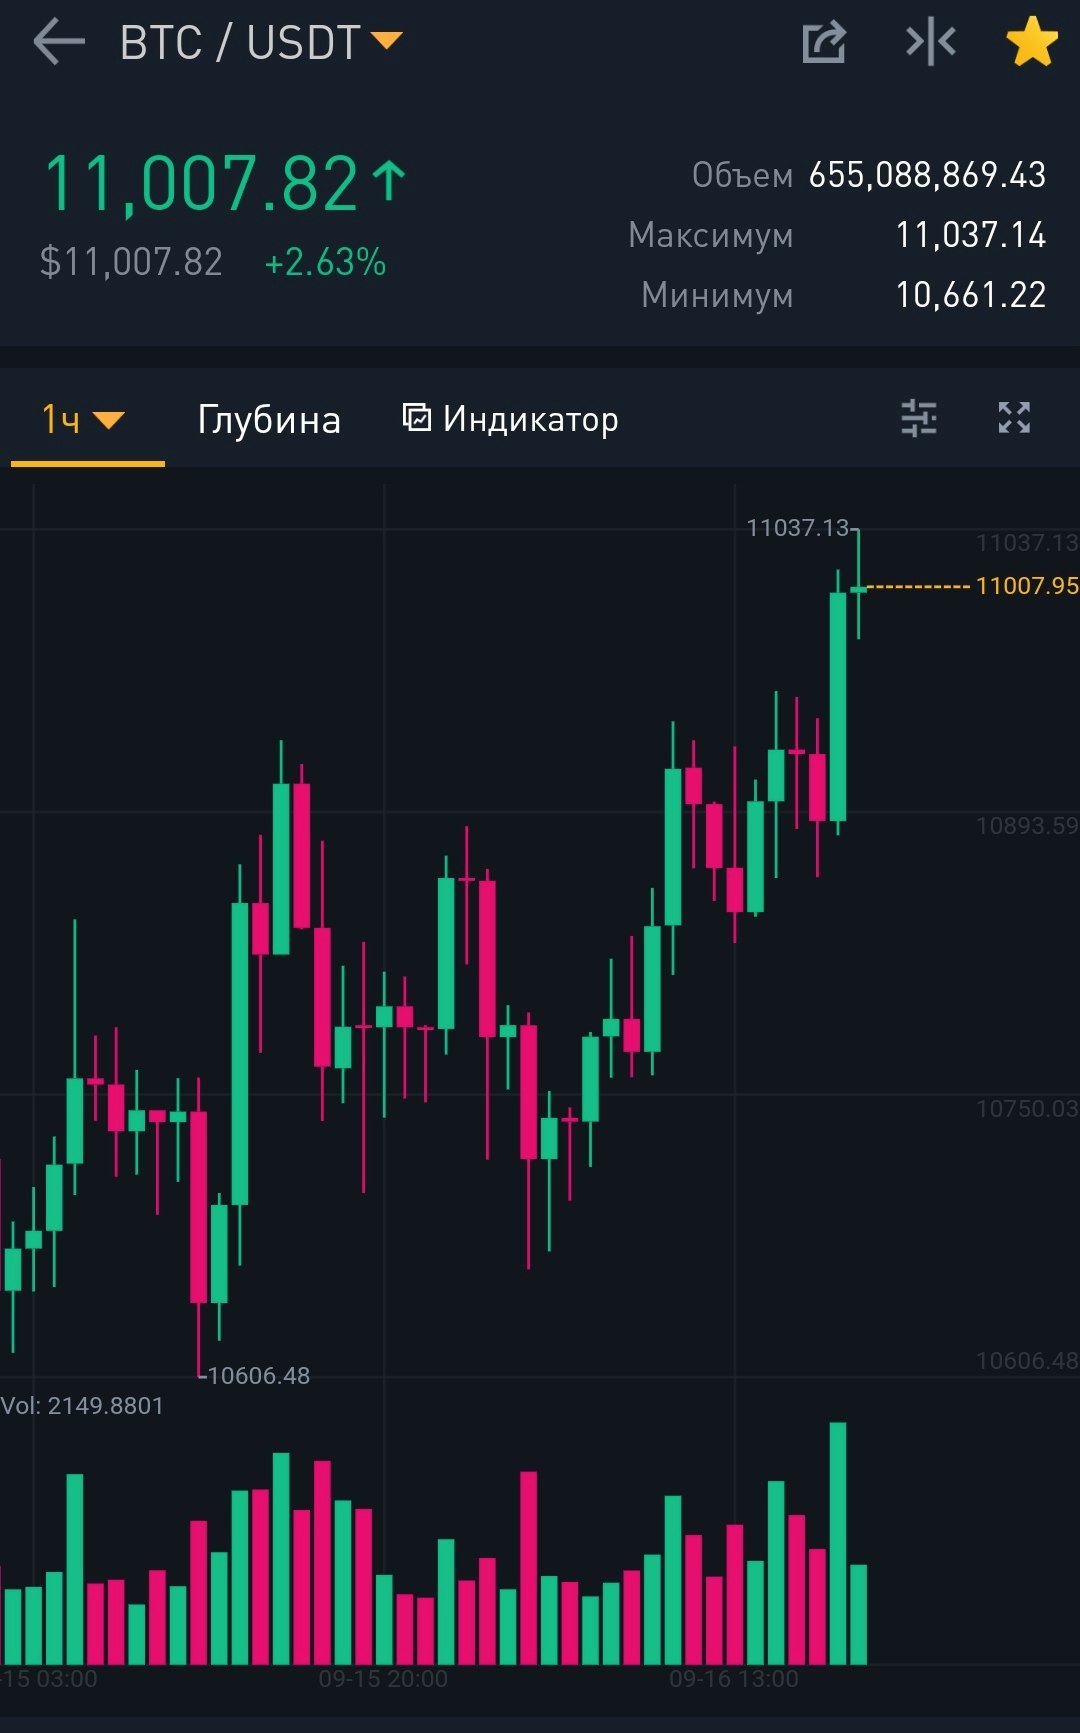Click the 11037.13 high label on chart
This screenshot has width=1080, height=1733.
pyautogui.click(x=797, y=528)
